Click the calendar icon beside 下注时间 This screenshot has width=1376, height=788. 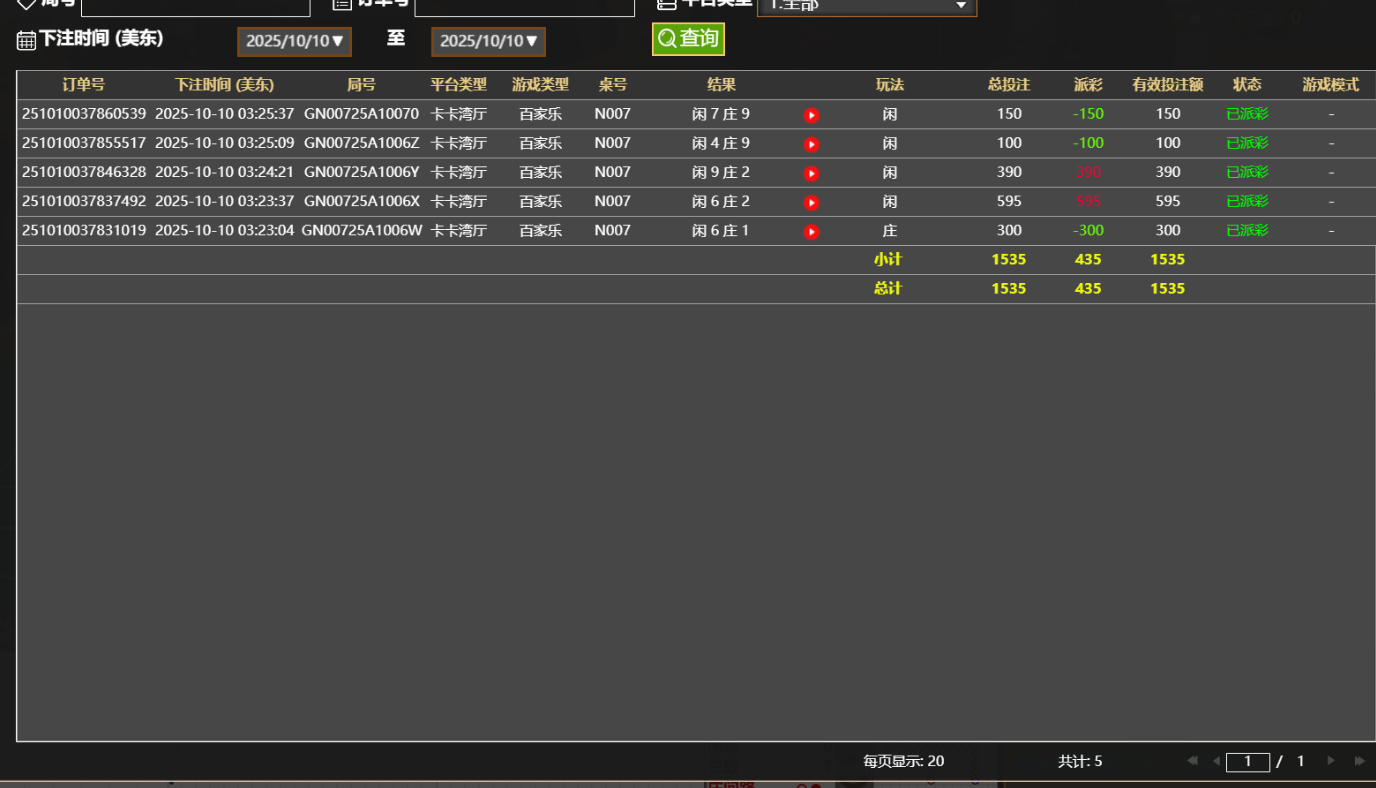[25, 40]
